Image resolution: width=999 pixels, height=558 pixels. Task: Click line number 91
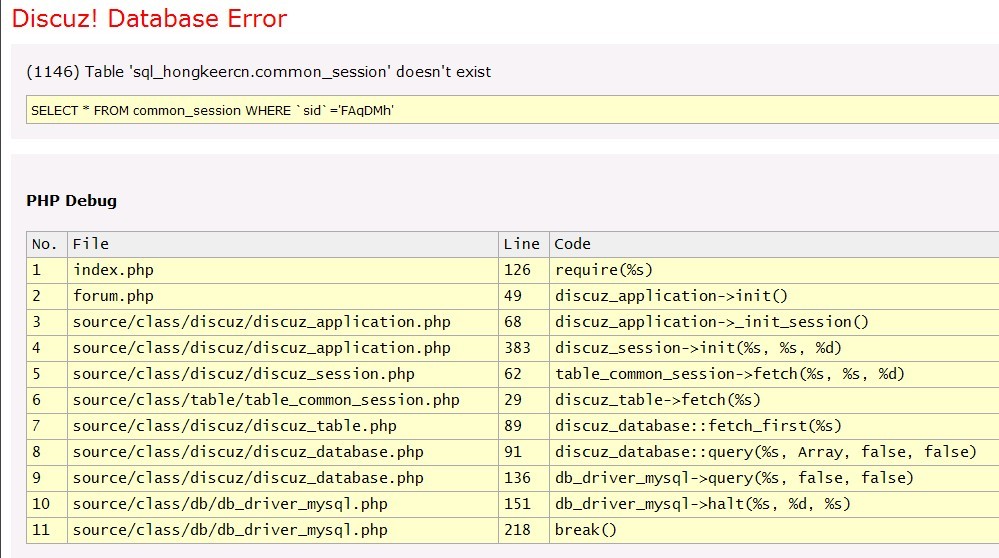coord(523,452)
